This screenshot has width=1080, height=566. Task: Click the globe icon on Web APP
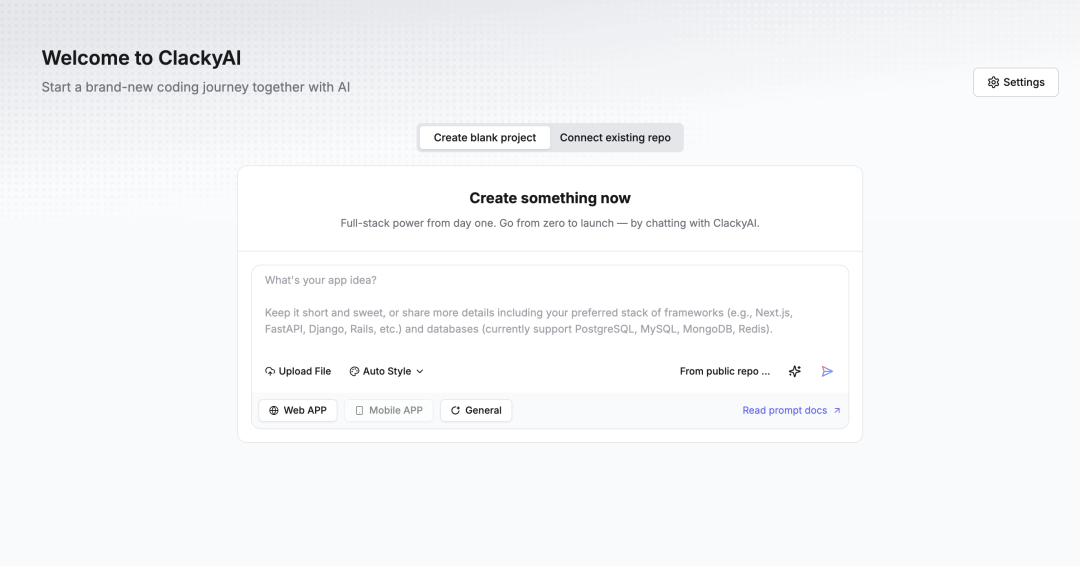click(x=274, y=411)
